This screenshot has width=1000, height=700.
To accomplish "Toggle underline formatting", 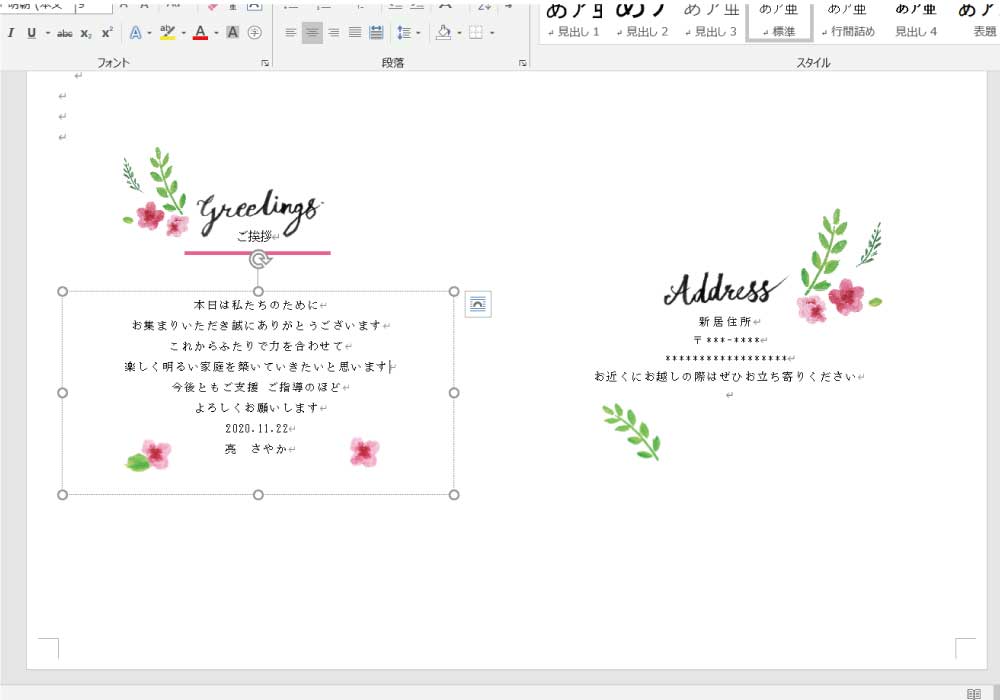I will click(x=32, y=33).
